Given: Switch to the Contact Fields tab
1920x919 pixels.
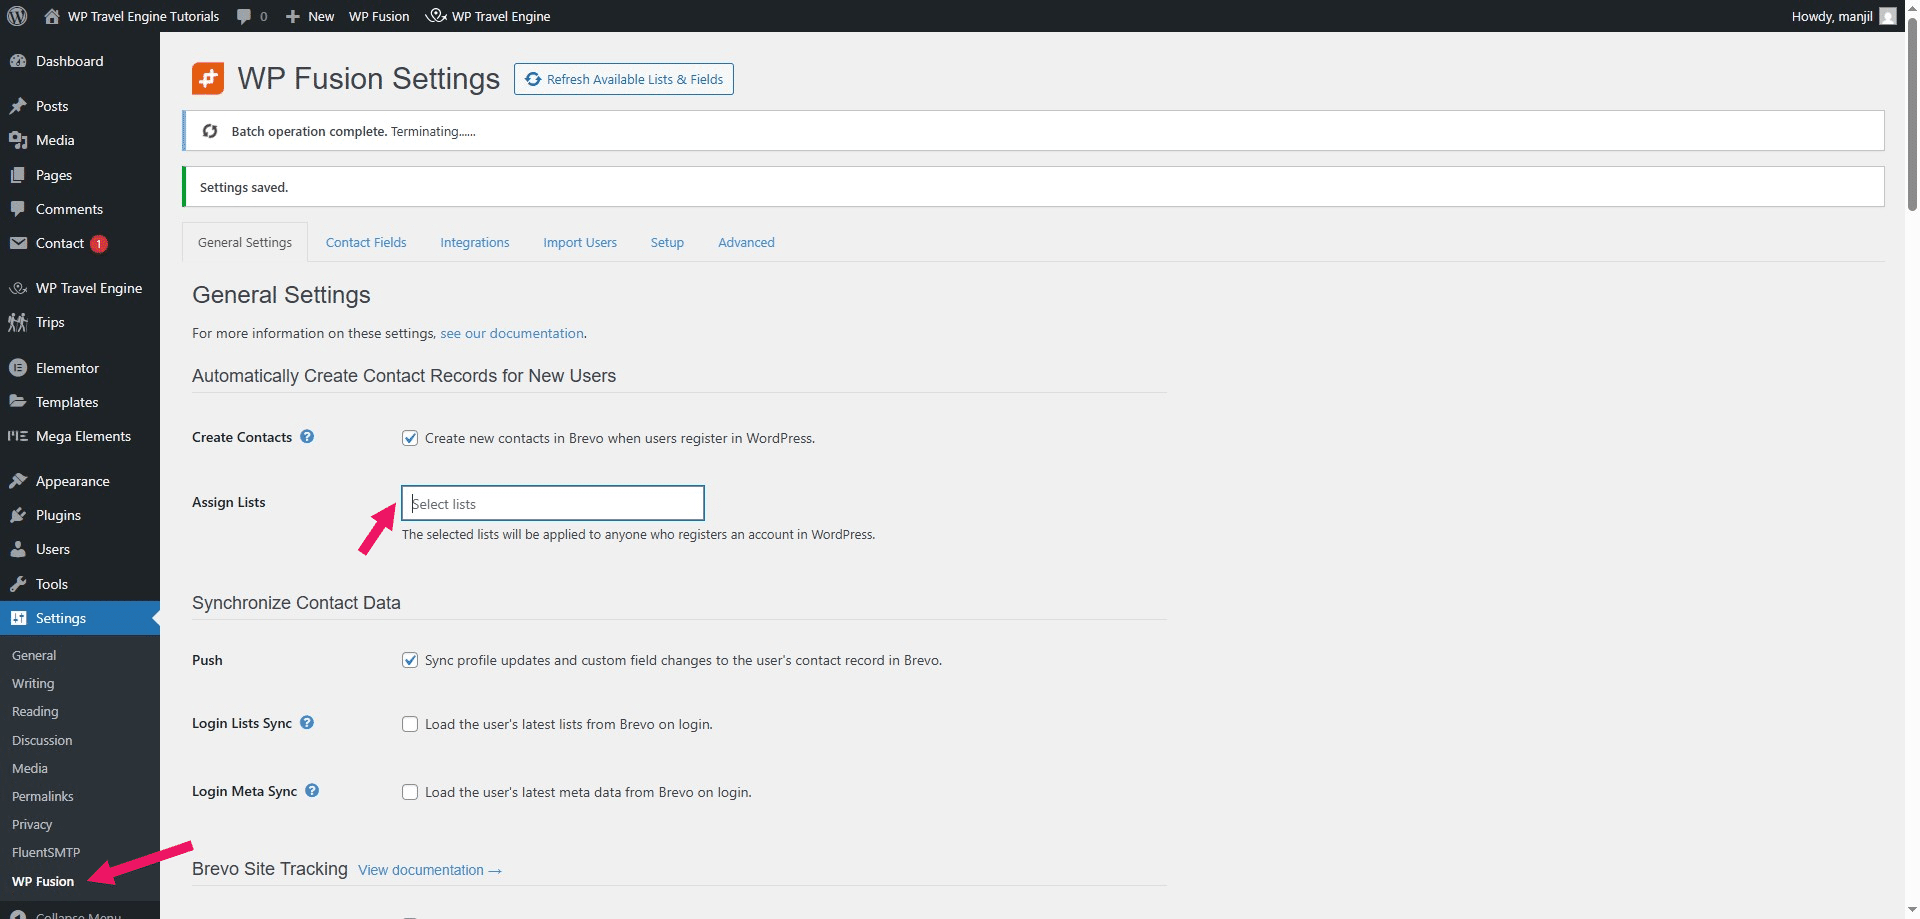Looking at the screenshot, I should click(x=366, y=242).
